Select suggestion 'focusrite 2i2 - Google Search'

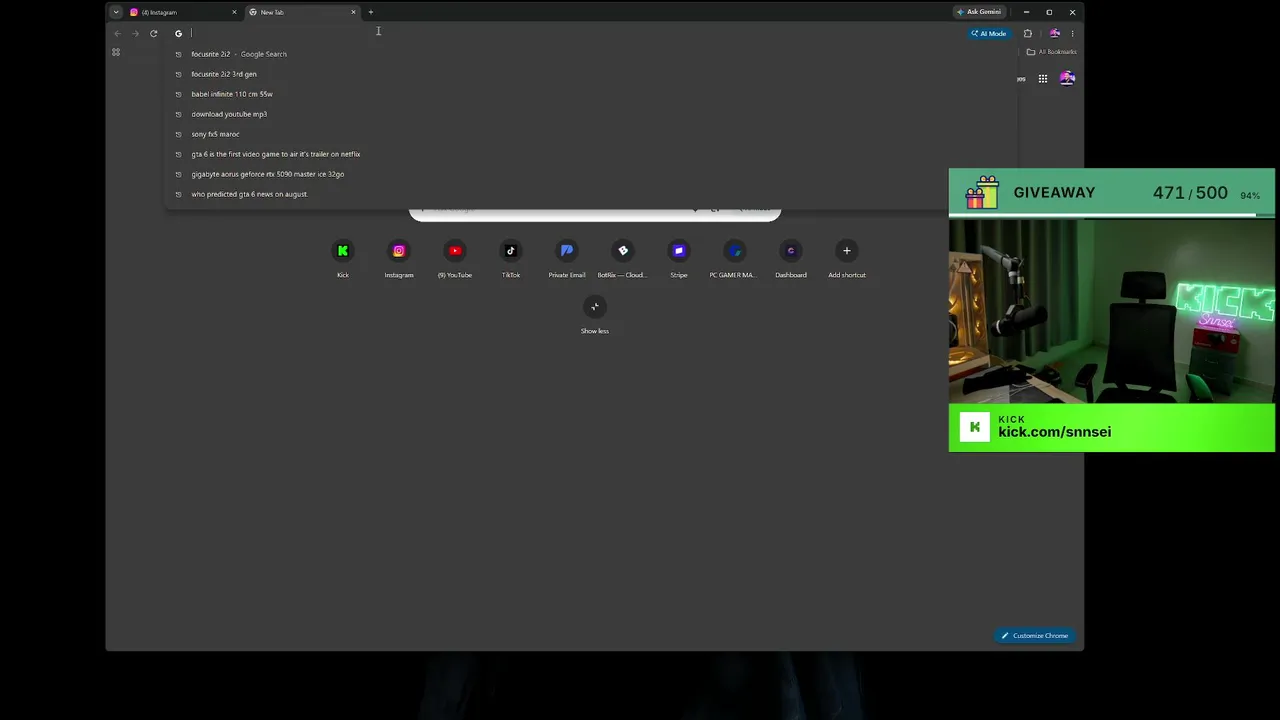pos(590,54)
